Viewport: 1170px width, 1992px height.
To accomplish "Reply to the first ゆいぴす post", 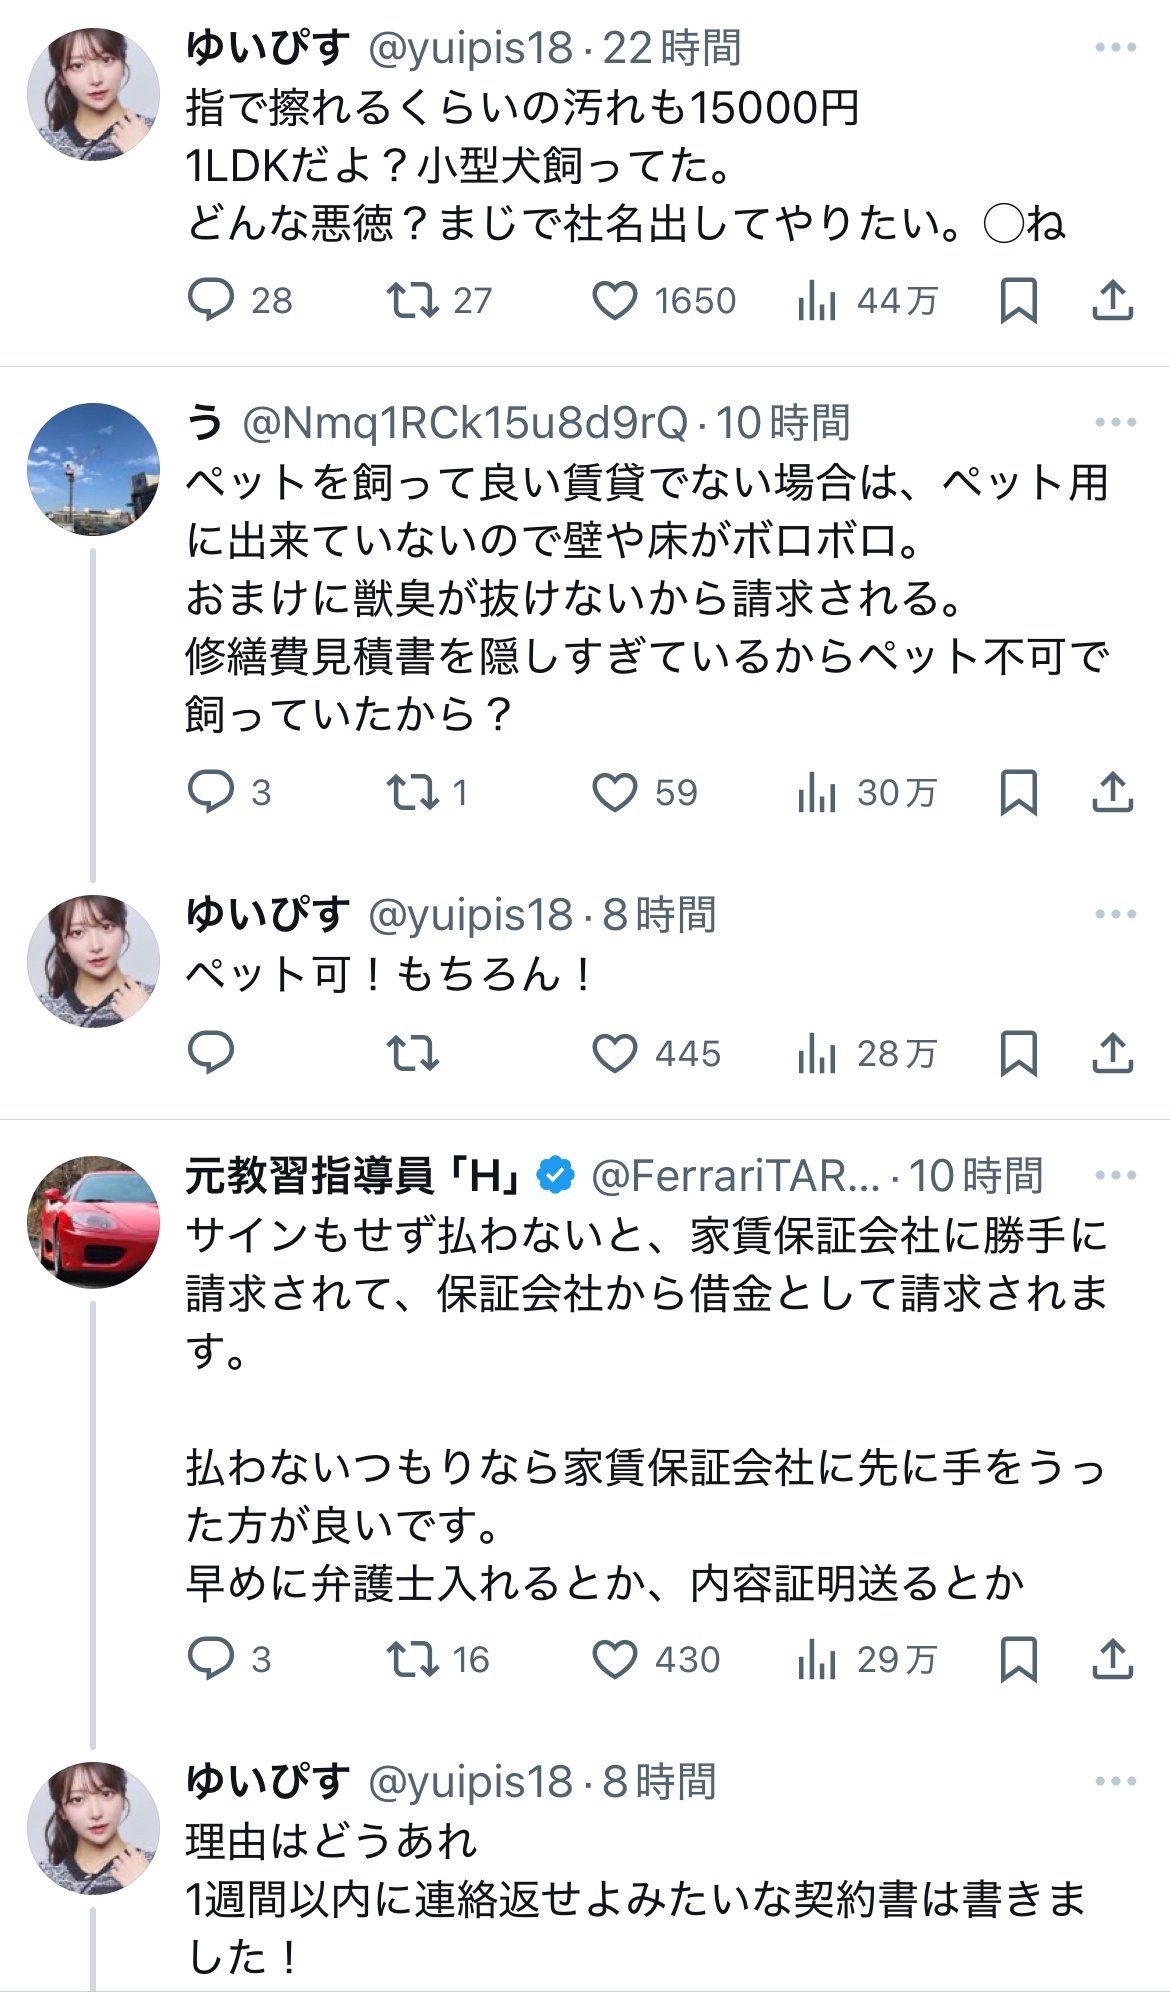I will (211, 300).
